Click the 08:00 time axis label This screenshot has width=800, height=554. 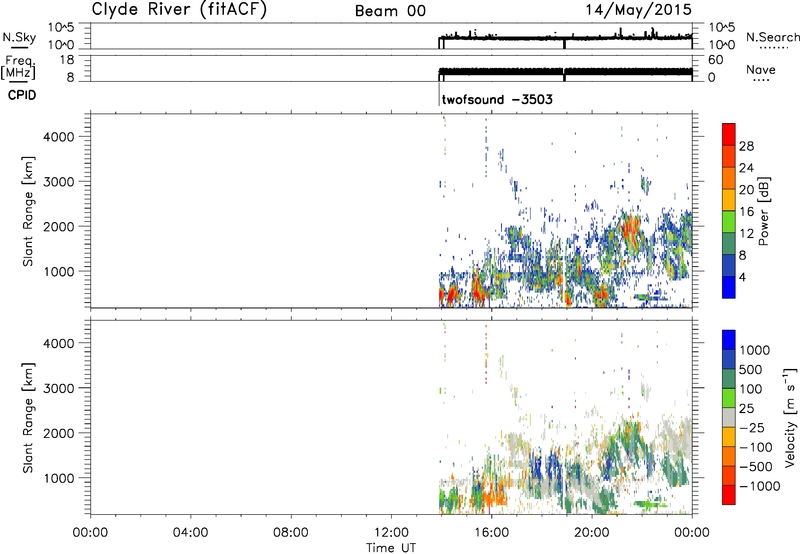coord(290,533)
